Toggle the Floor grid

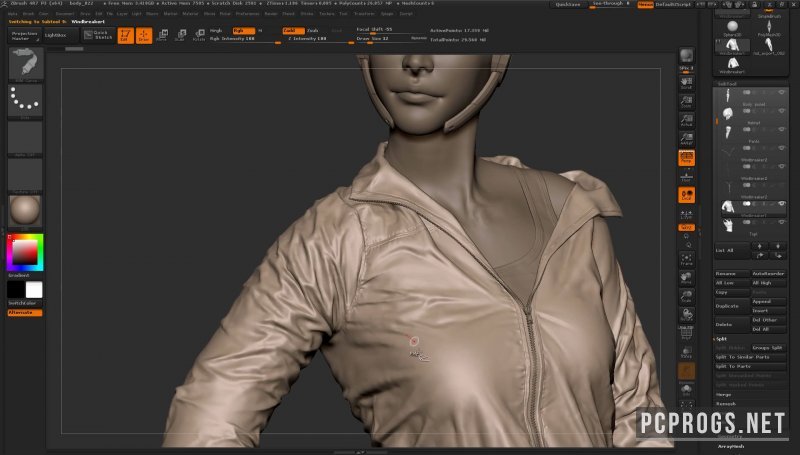pos(686,176)
